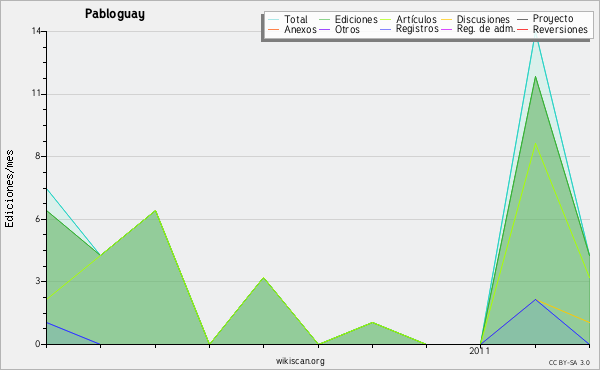Click the CC BY-SA 3.0 license text
This screenshot has width=600, height=370.
tap(569, 363)
